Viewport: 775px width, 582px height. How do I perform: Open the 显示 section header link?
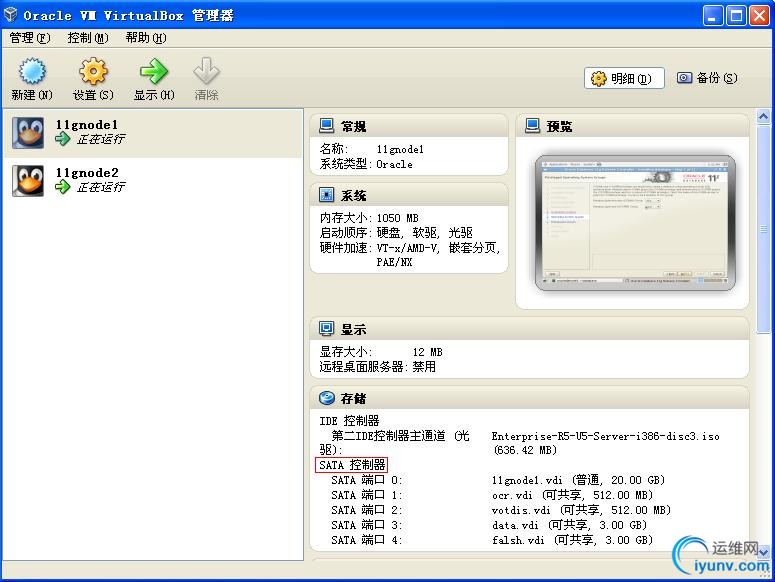click(353, 330)
